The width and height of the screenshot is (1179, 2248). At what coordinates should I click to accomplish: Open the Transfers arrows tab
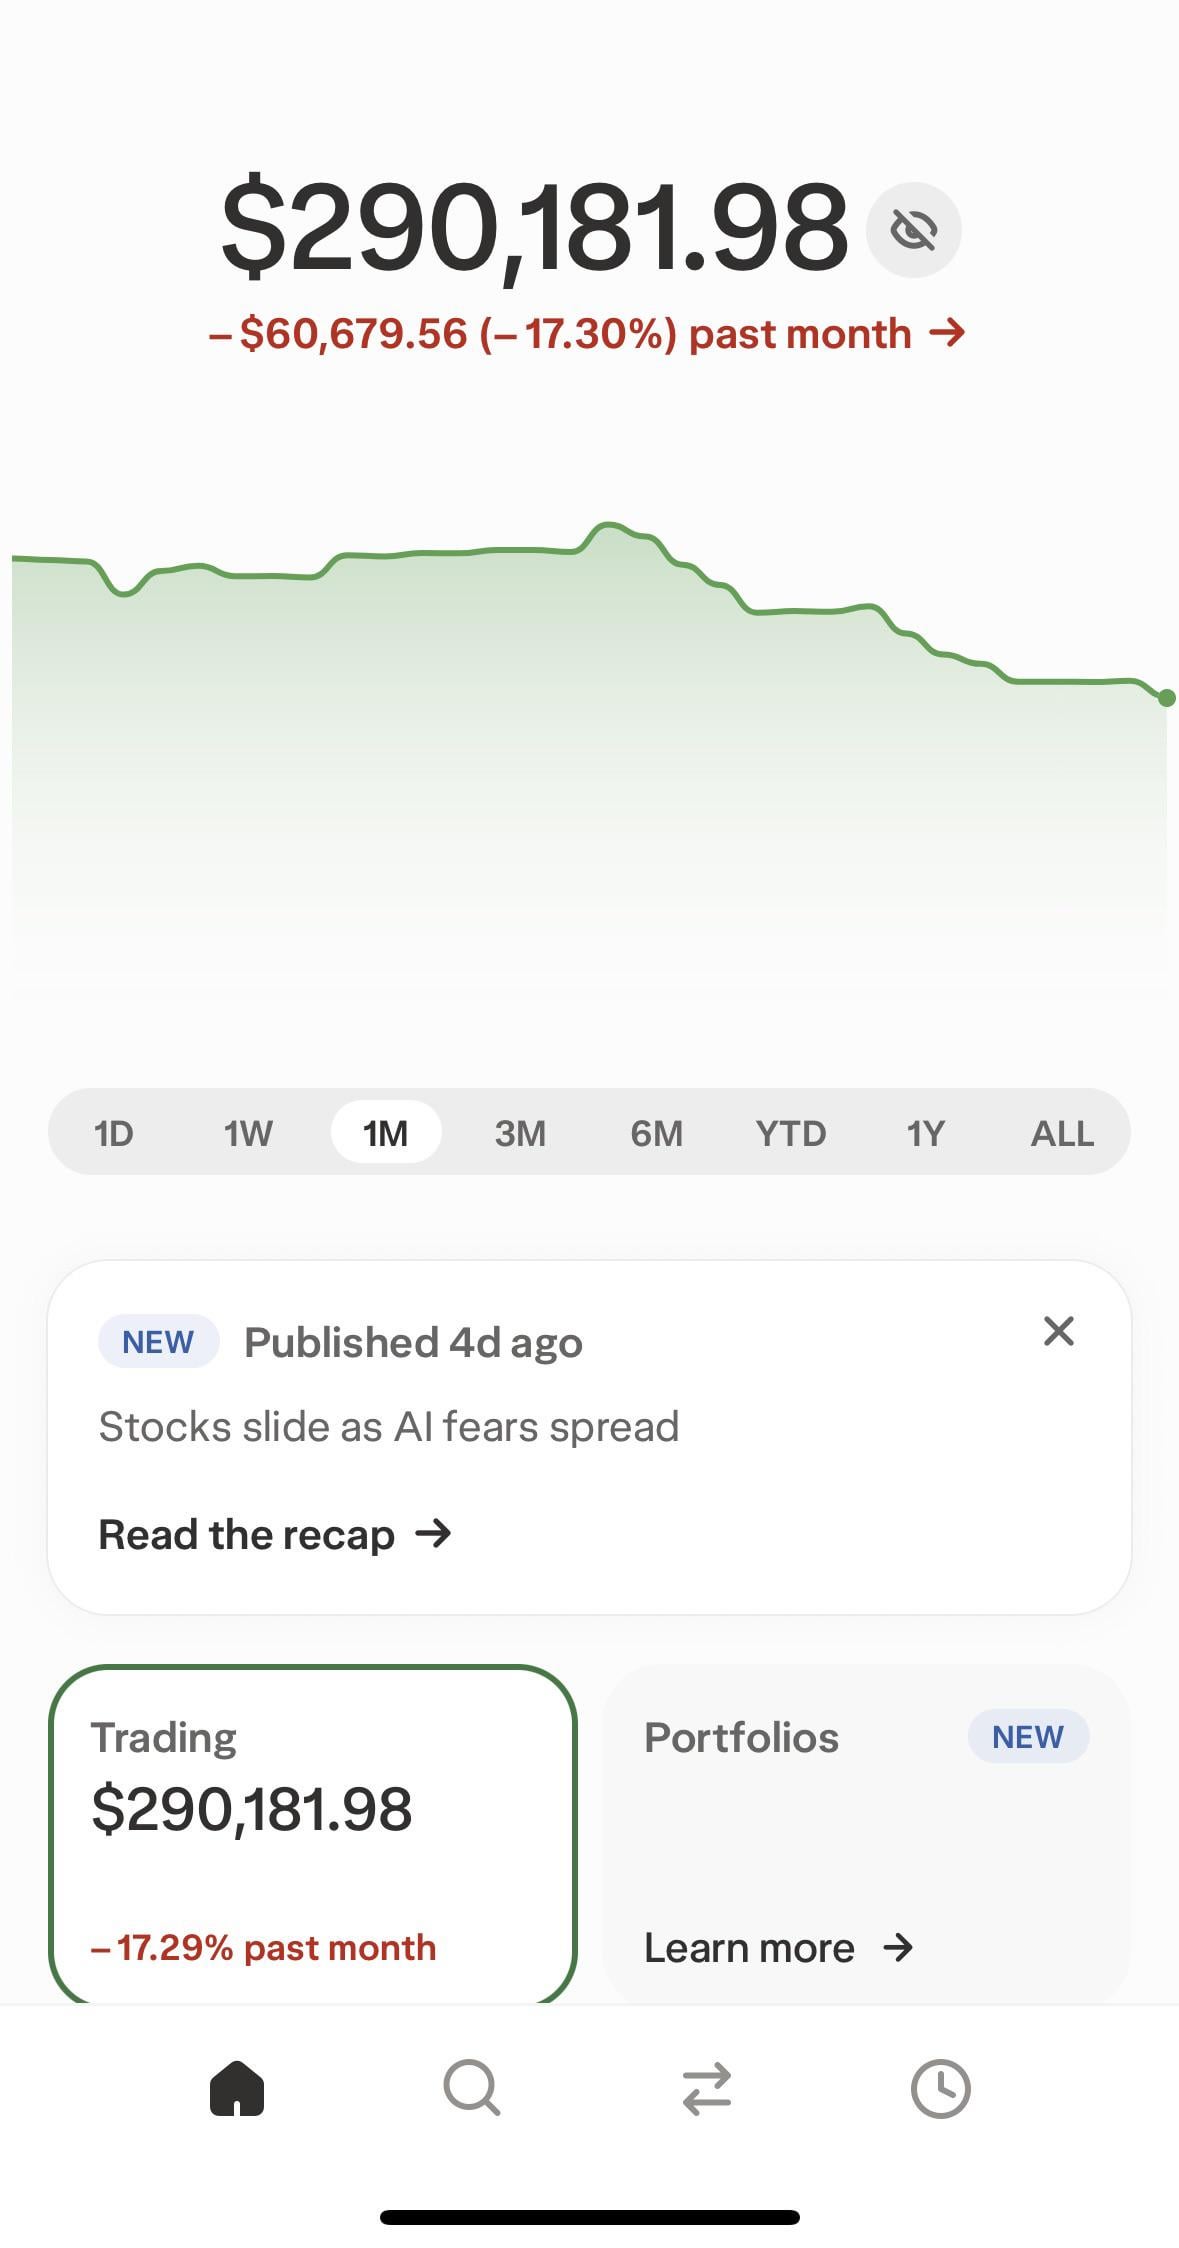707,2090
